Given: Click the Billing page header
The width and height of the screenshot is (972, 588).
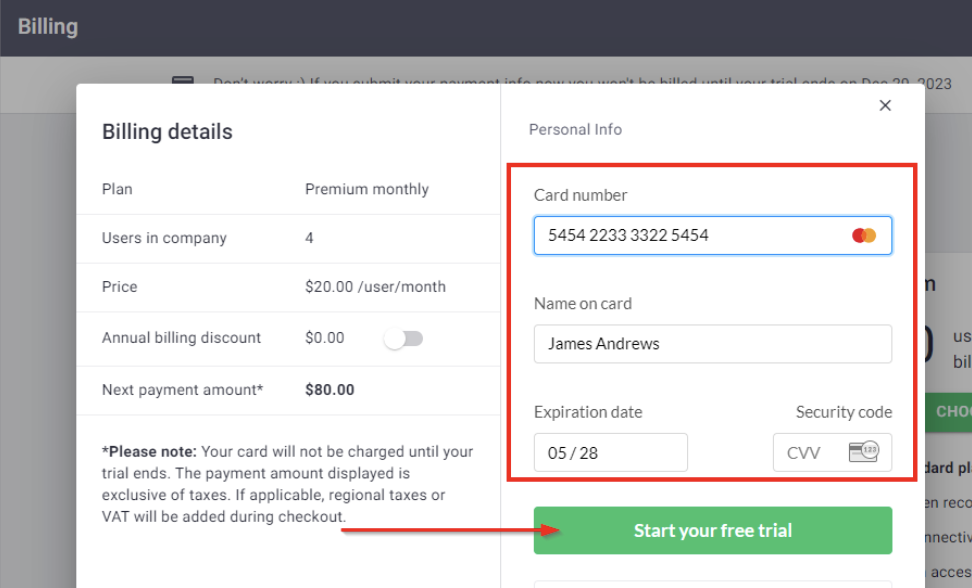Looking at the screenshot, I should click(x=47, y=26).
